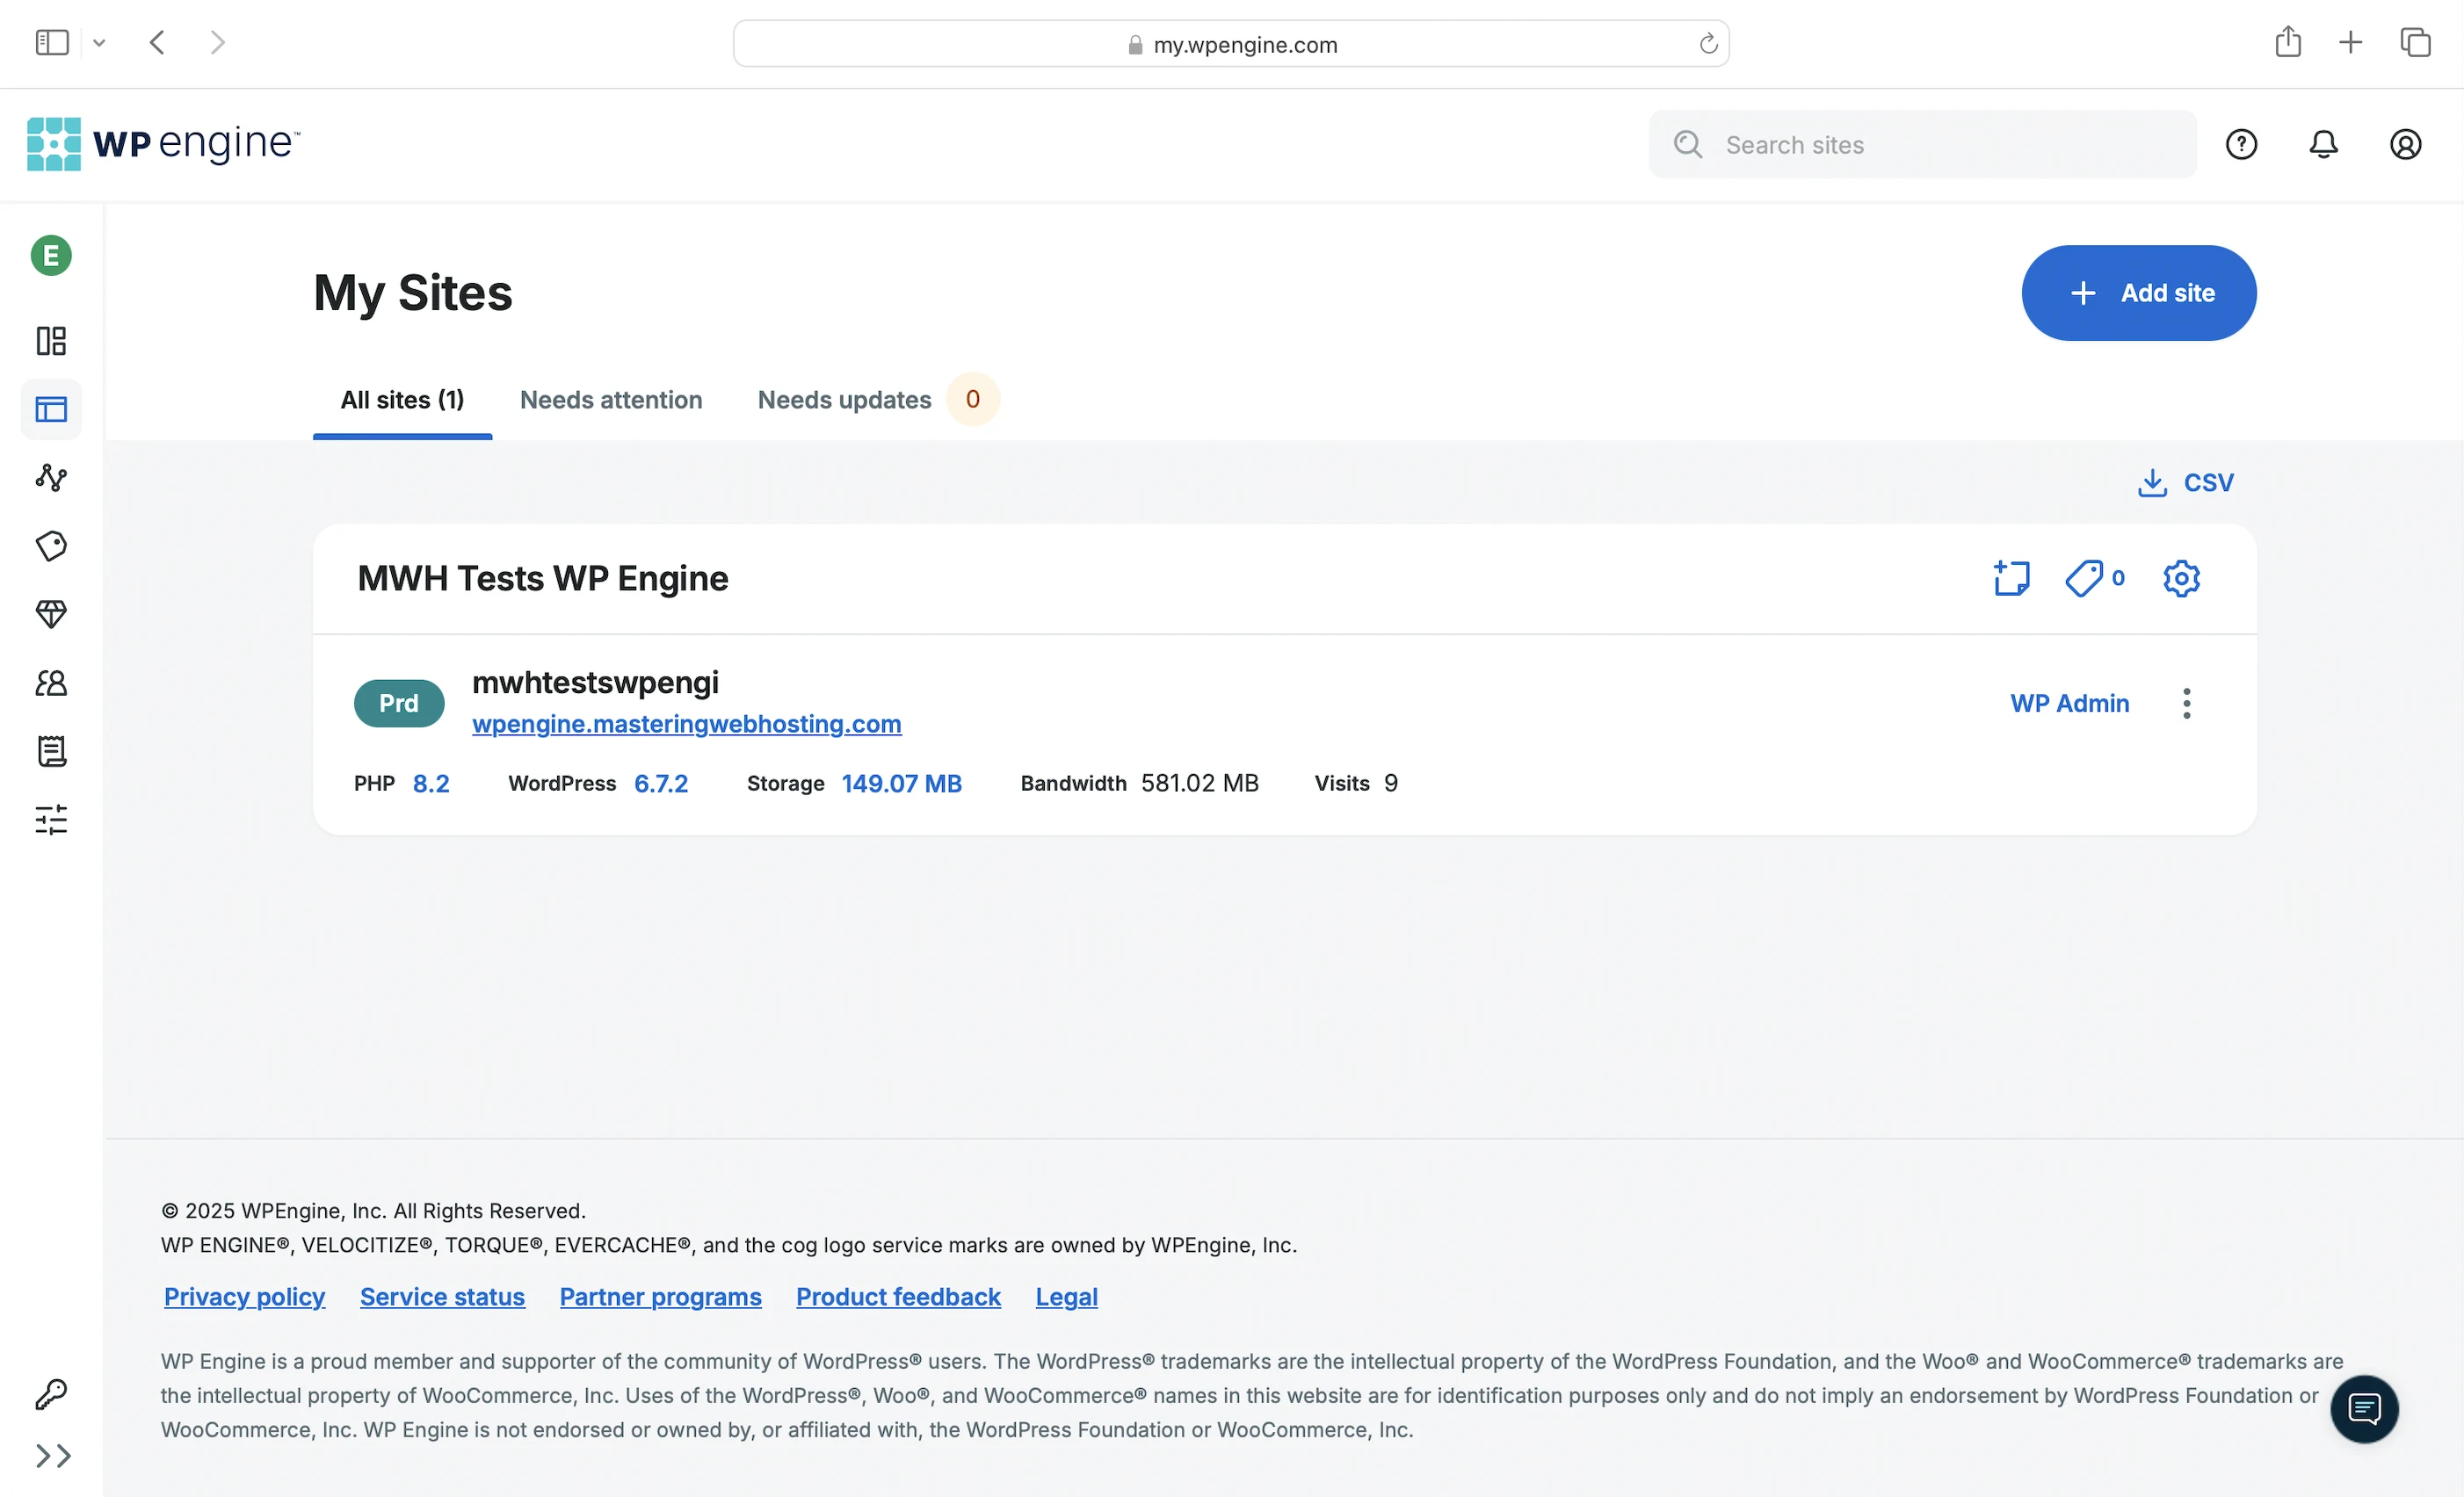Open the help question mark icon
This screenshot has height=1497, width=2464.
[2241, 145]
